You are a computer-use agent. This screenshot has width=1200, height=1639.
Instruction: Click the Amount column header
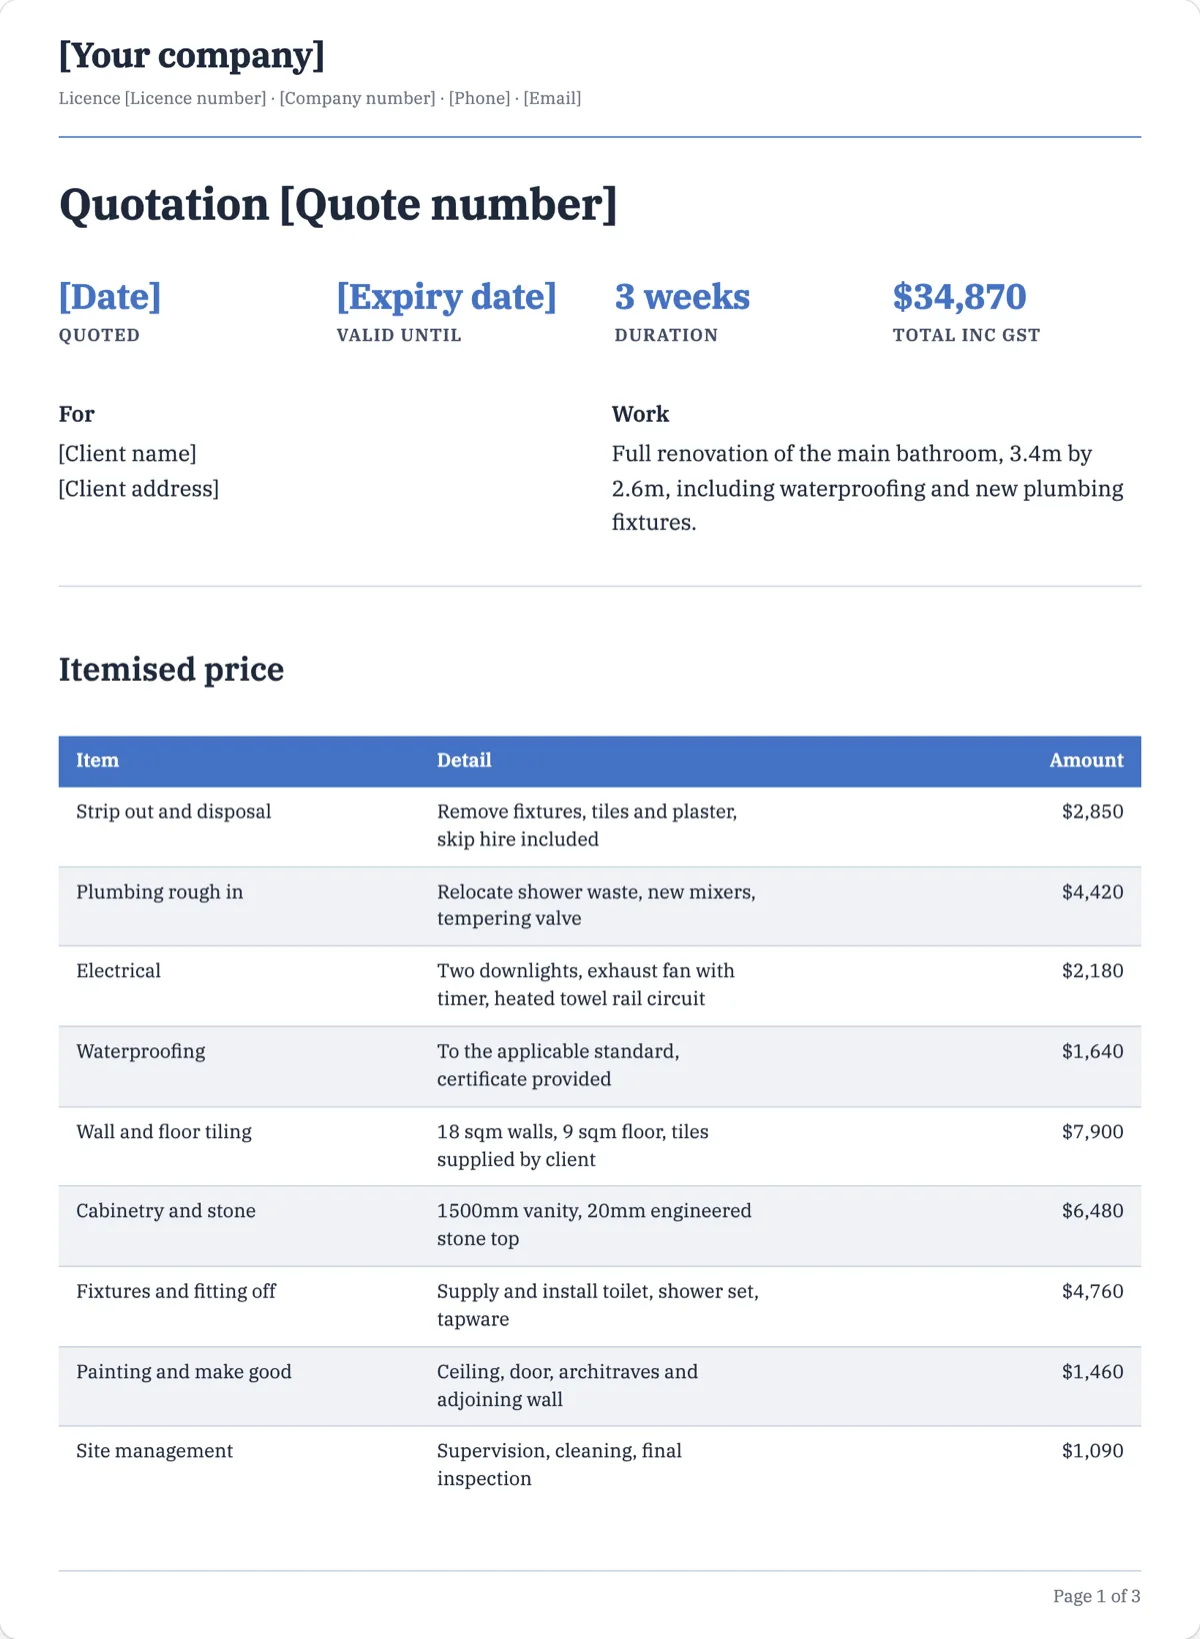(1086, 761)
